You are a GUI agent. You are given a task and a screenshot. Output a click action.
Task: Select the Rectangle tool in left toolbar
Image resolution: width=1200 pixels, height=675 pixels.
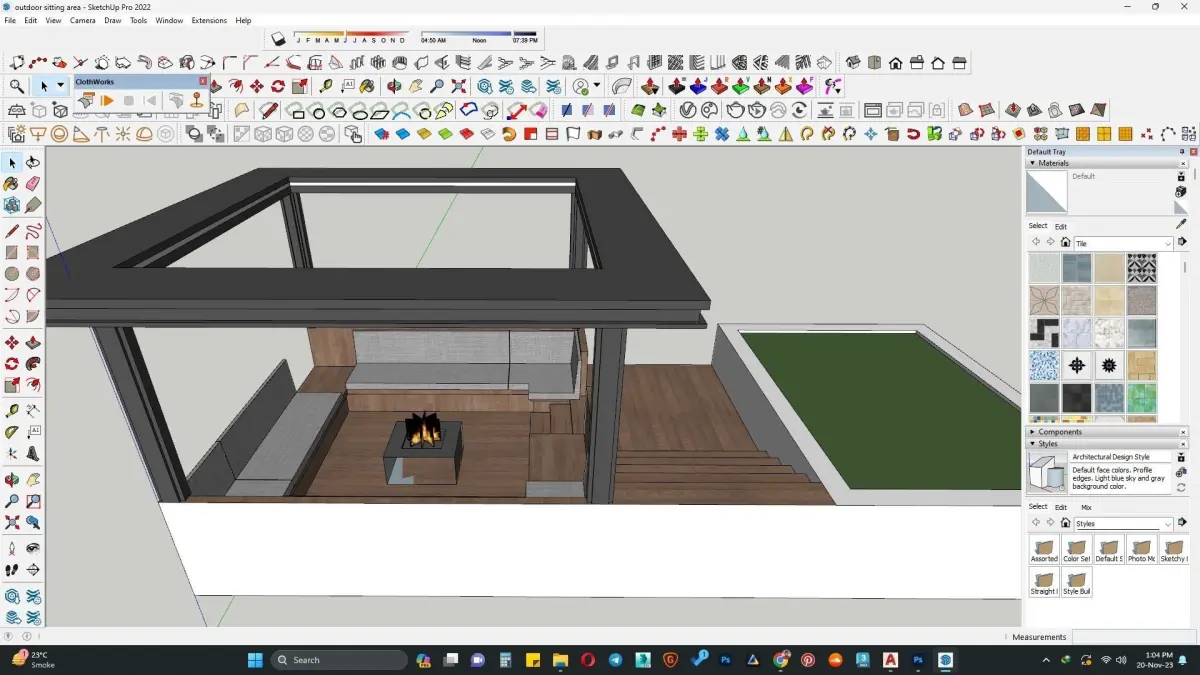coord(12,252)
